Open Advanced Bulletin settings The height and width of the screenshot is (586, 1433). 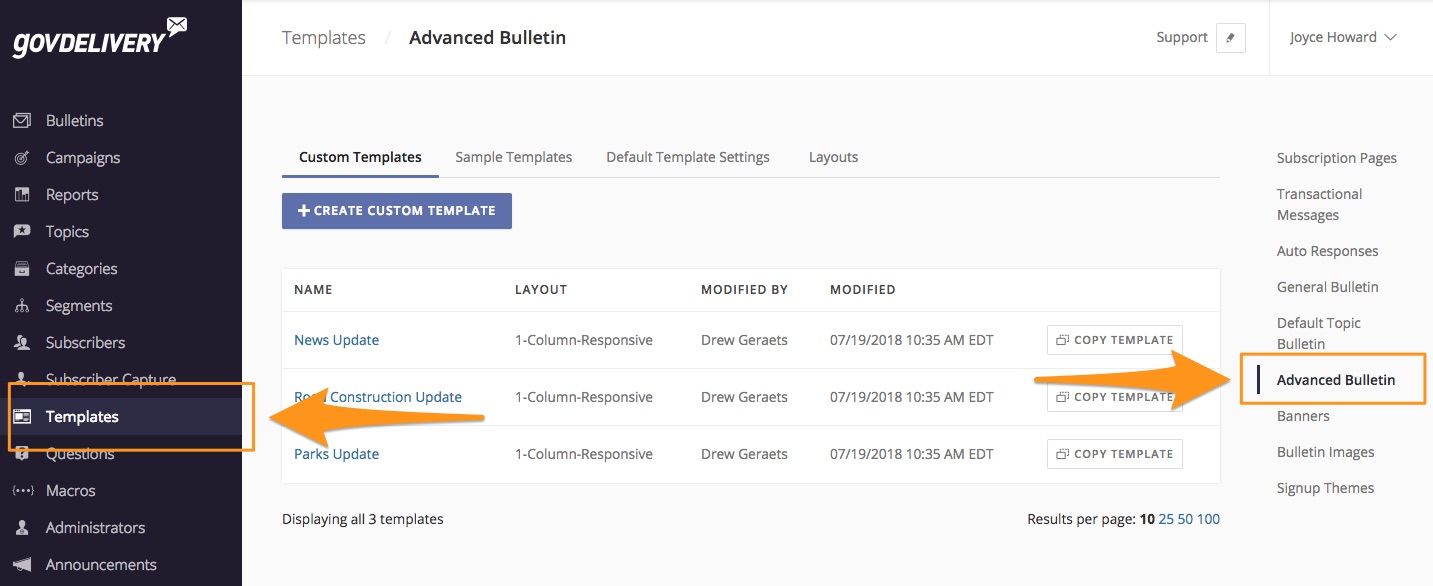click(1336, 380)
